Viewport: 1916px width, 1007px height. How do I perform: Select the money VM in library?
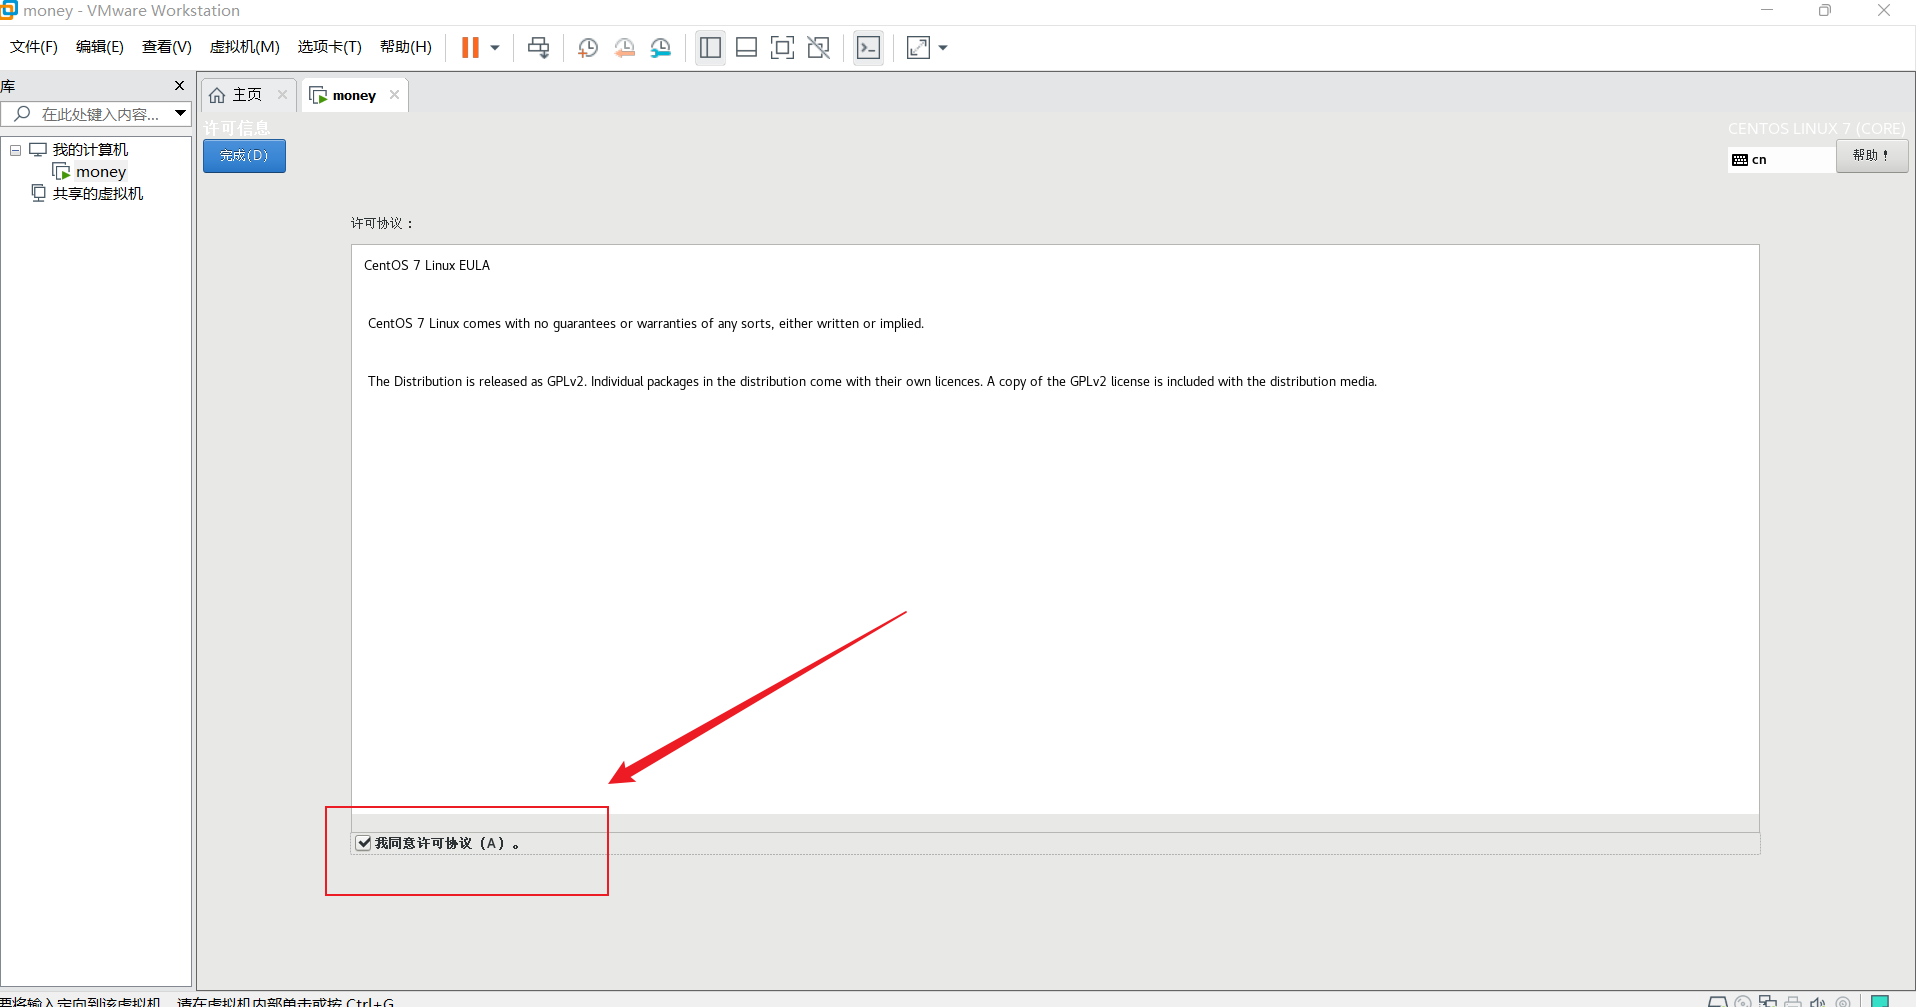[100, 172]
